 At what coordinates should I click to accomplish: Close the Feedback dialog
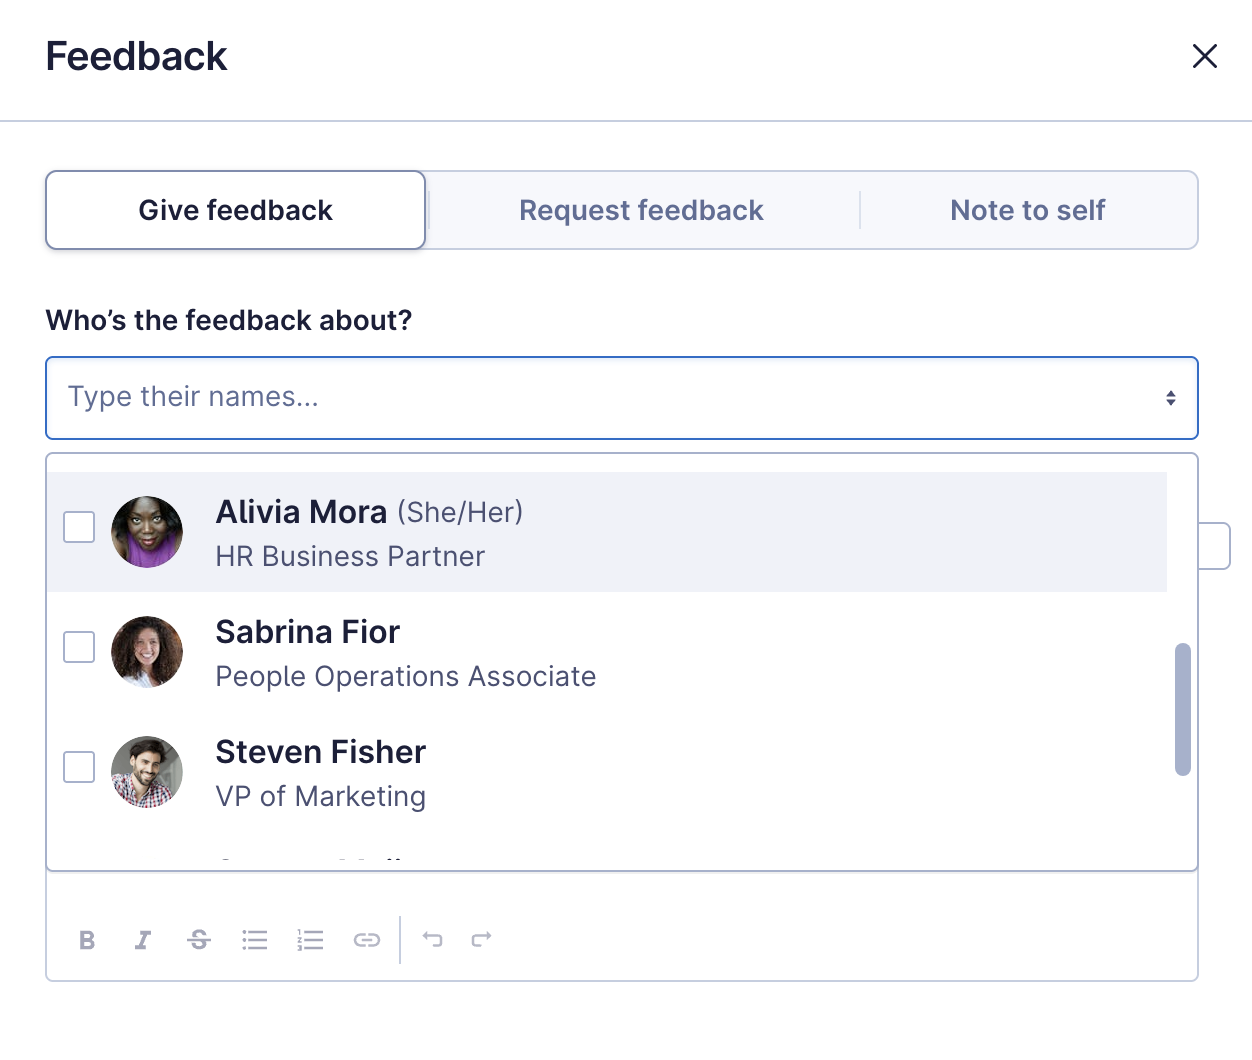[1205, 56]
